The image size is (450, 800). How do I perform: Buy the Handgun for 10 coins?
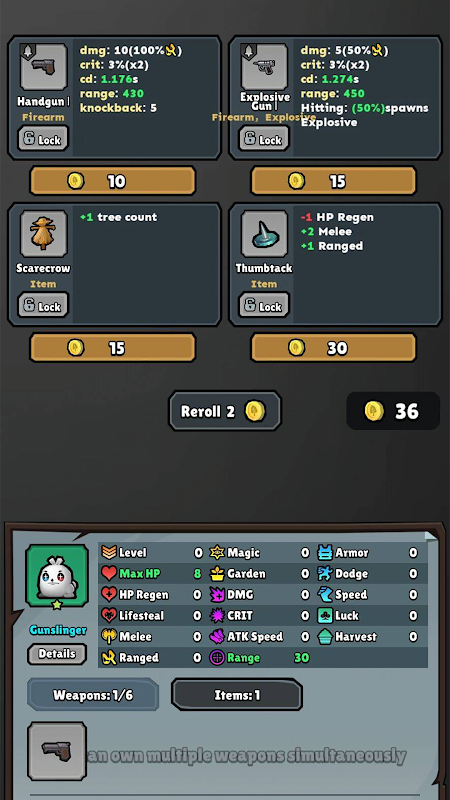coord(113,181)
